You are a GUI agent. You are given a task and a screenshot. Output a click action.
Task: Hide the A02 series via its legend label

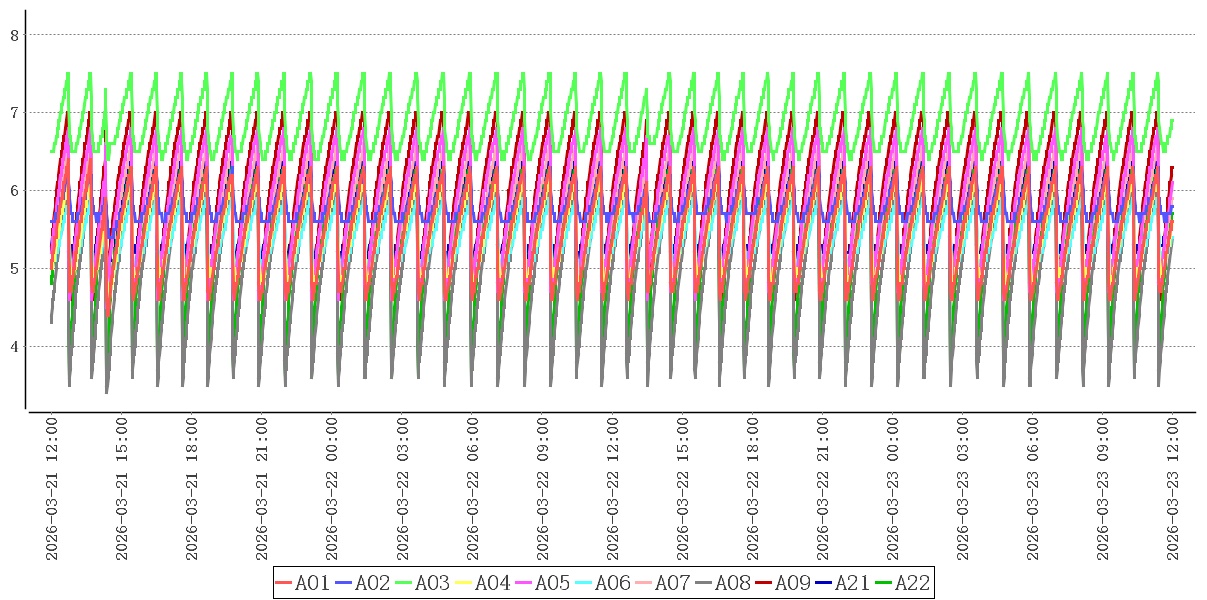pos(372,583)
